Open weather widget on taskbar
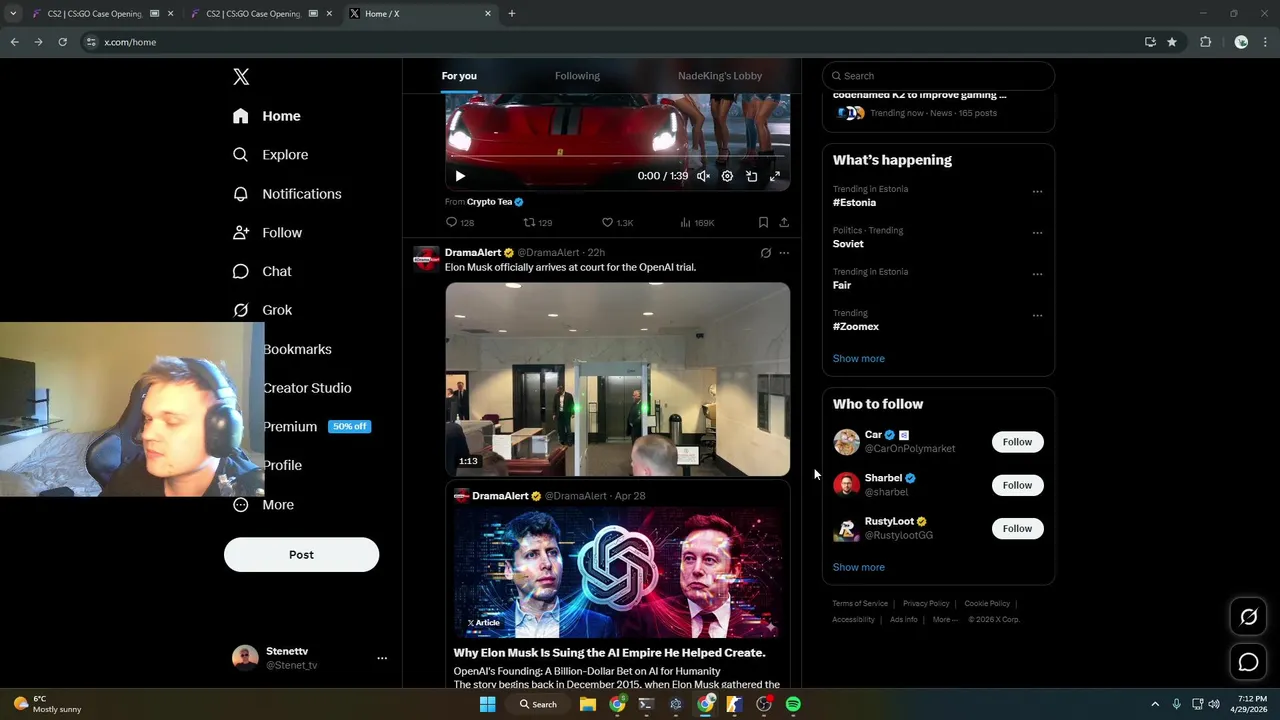The image size is (1280, 720). (x=46, y=704)
